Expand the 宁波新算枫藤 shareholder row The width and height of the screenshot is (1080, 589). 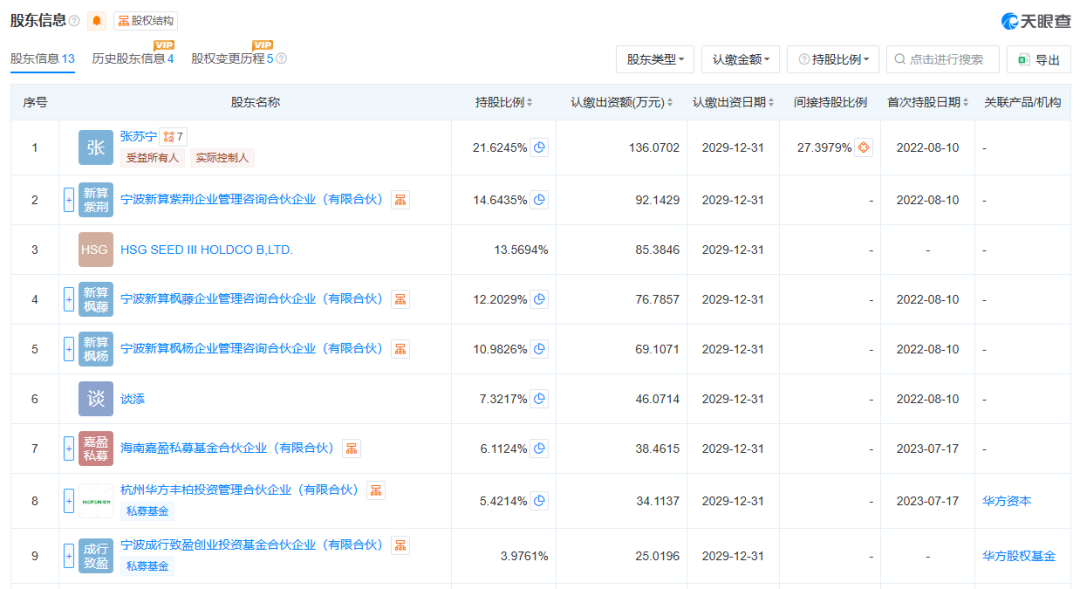pos(69,300)
